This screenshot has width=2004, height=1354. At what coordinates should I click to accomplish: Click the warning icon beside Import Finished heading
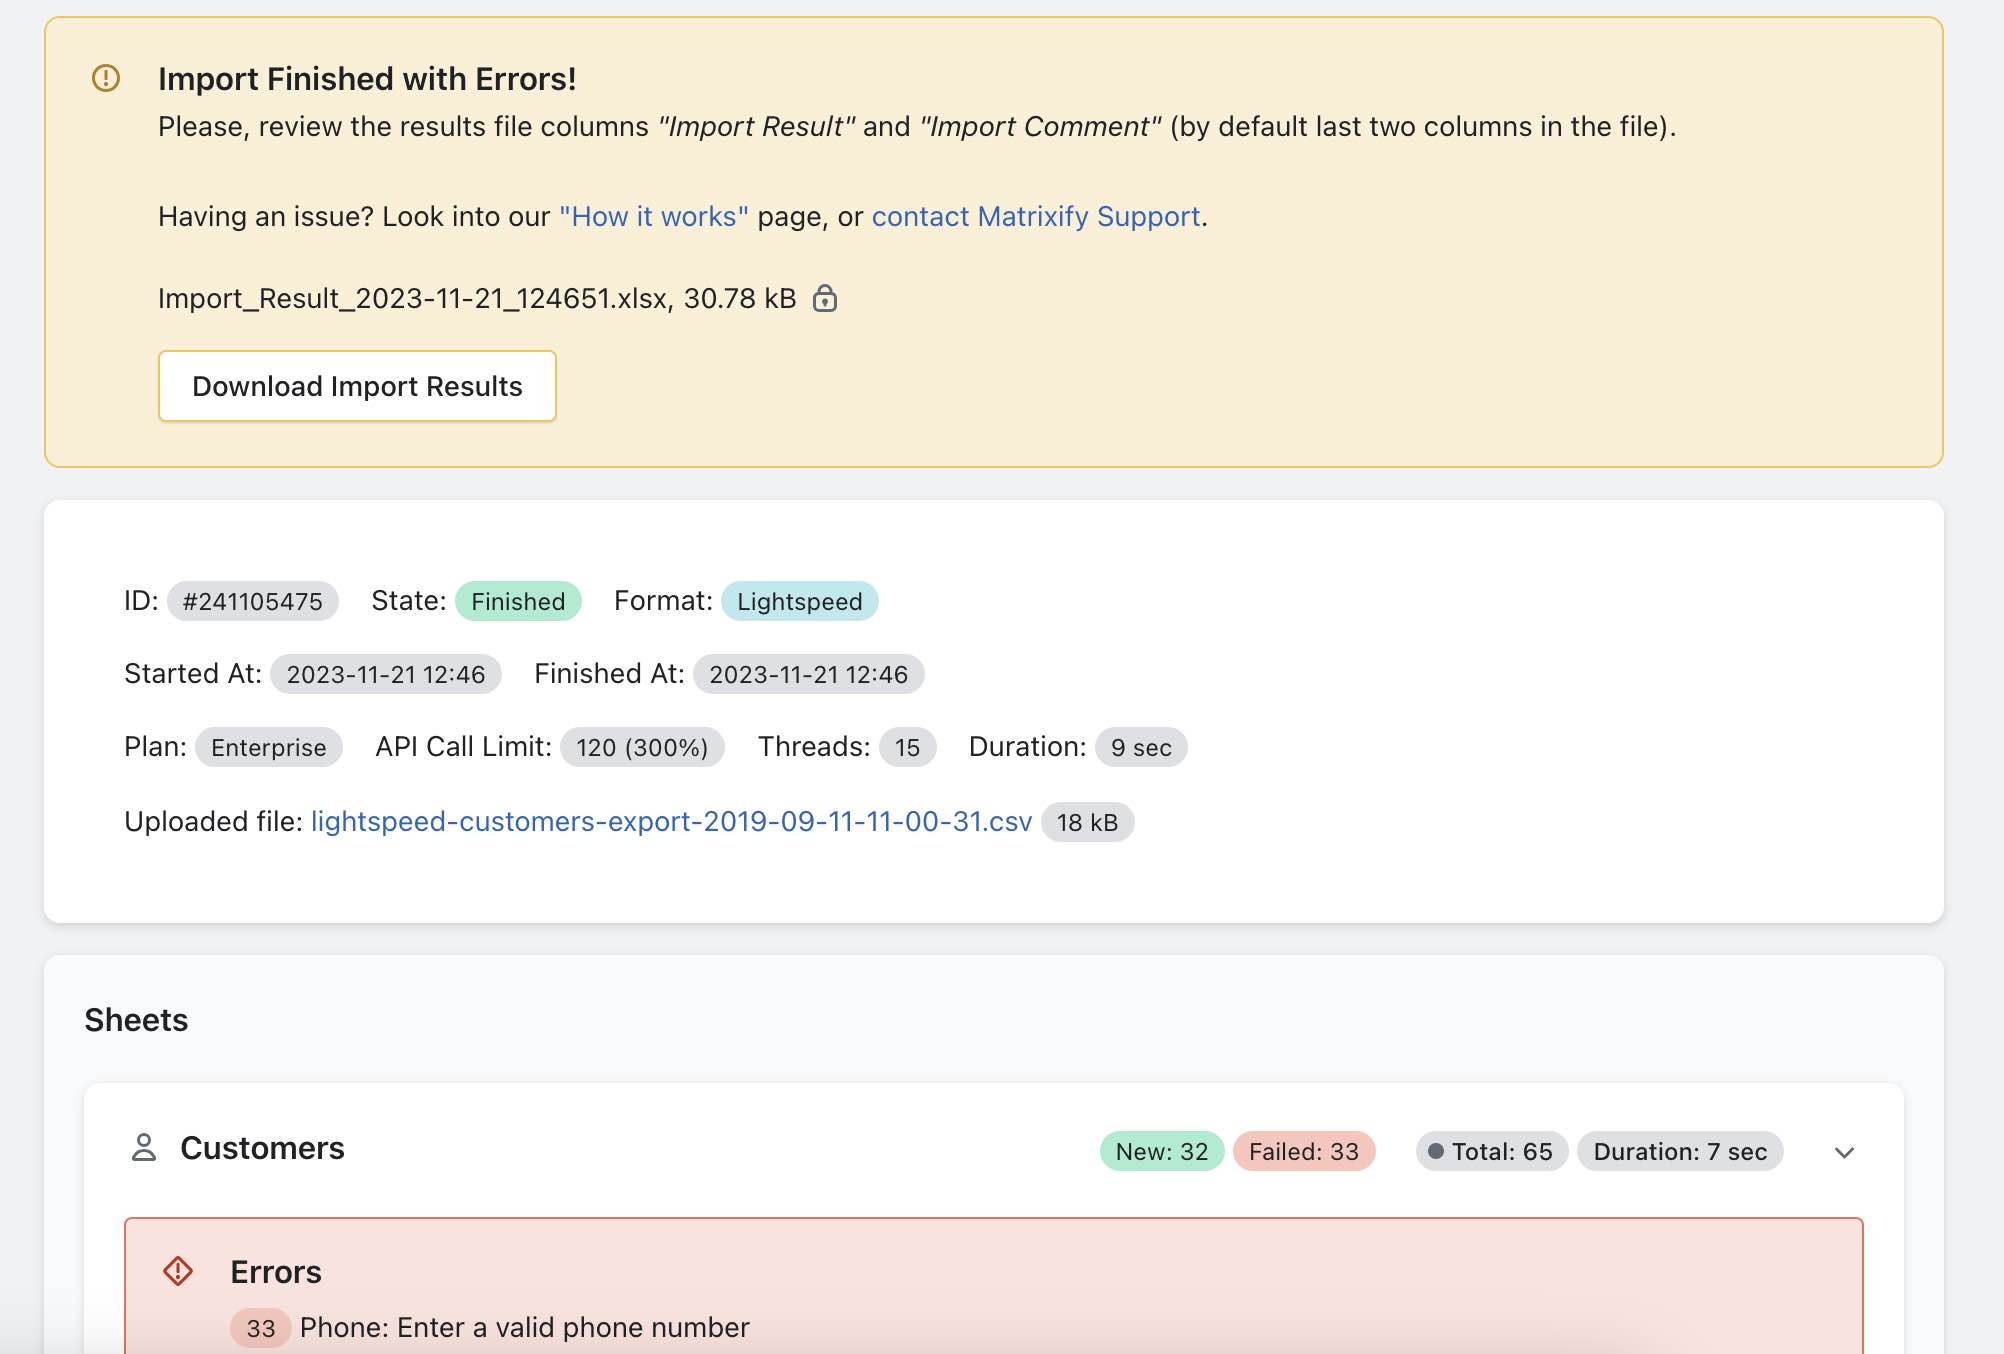106,78
